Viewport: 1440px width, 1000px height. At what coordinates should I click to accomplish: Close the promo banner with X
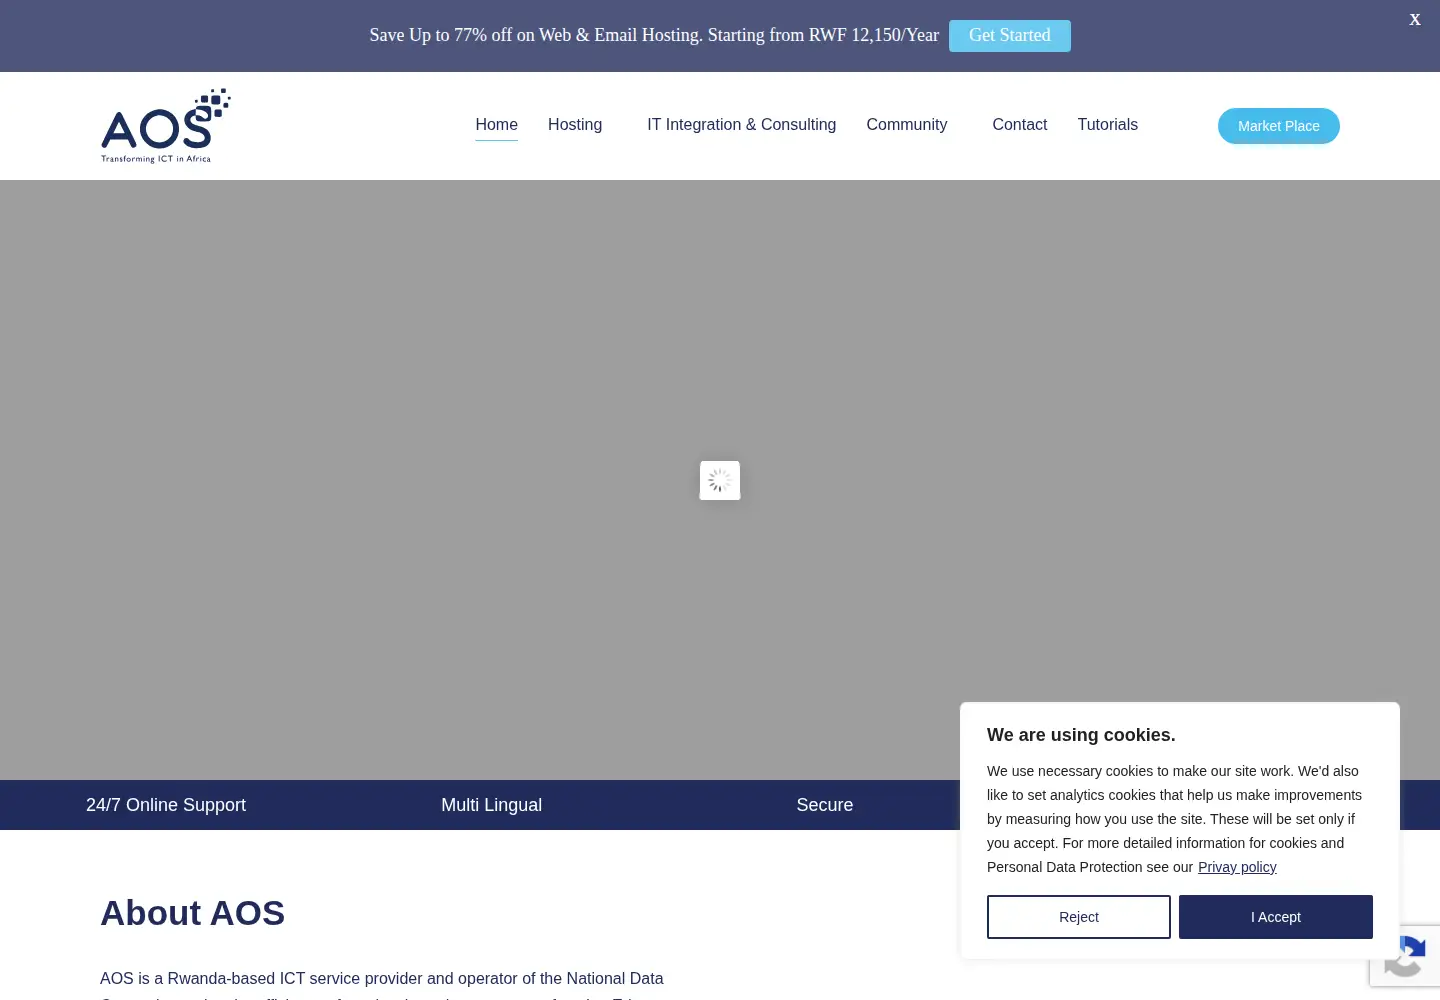pos(1415,20)
